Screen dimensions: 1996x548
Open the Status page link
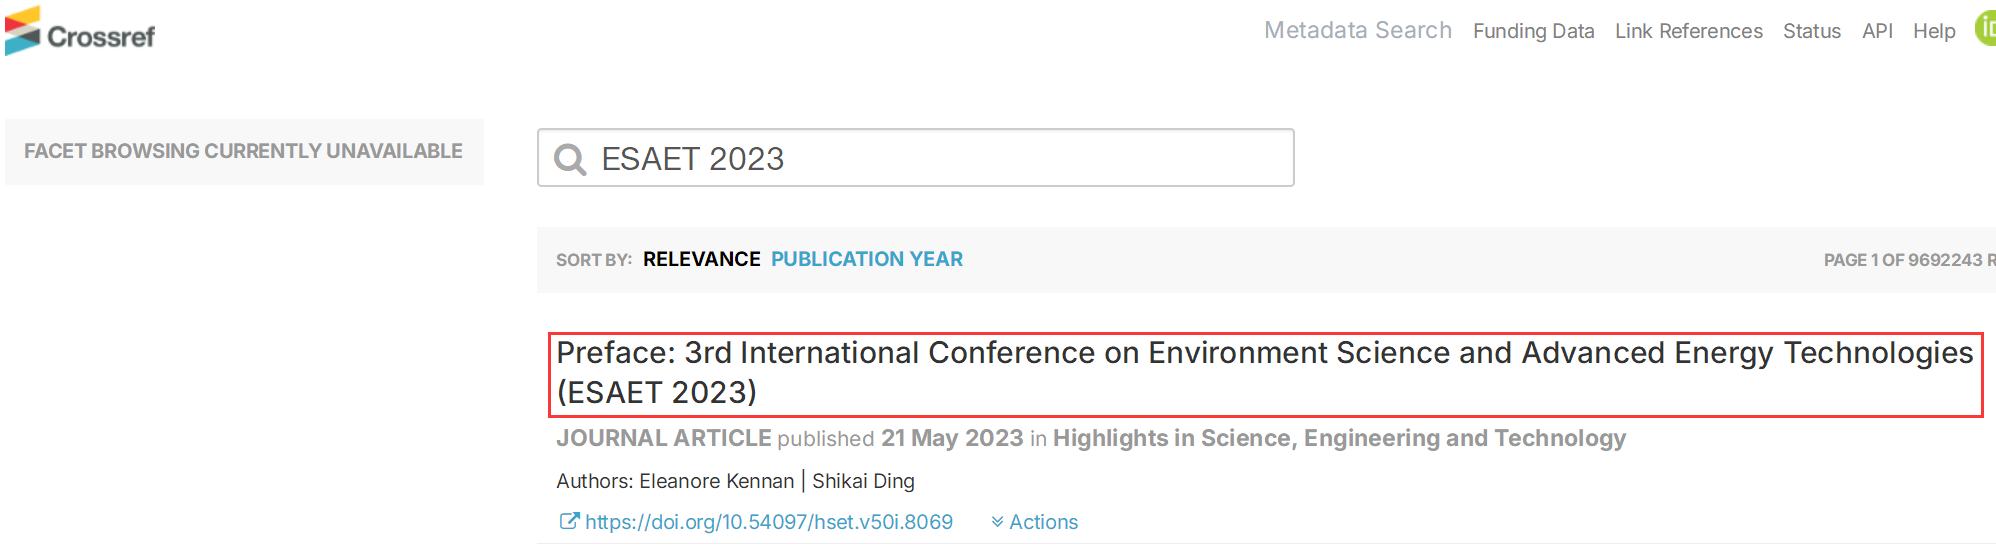[1812, 31]
